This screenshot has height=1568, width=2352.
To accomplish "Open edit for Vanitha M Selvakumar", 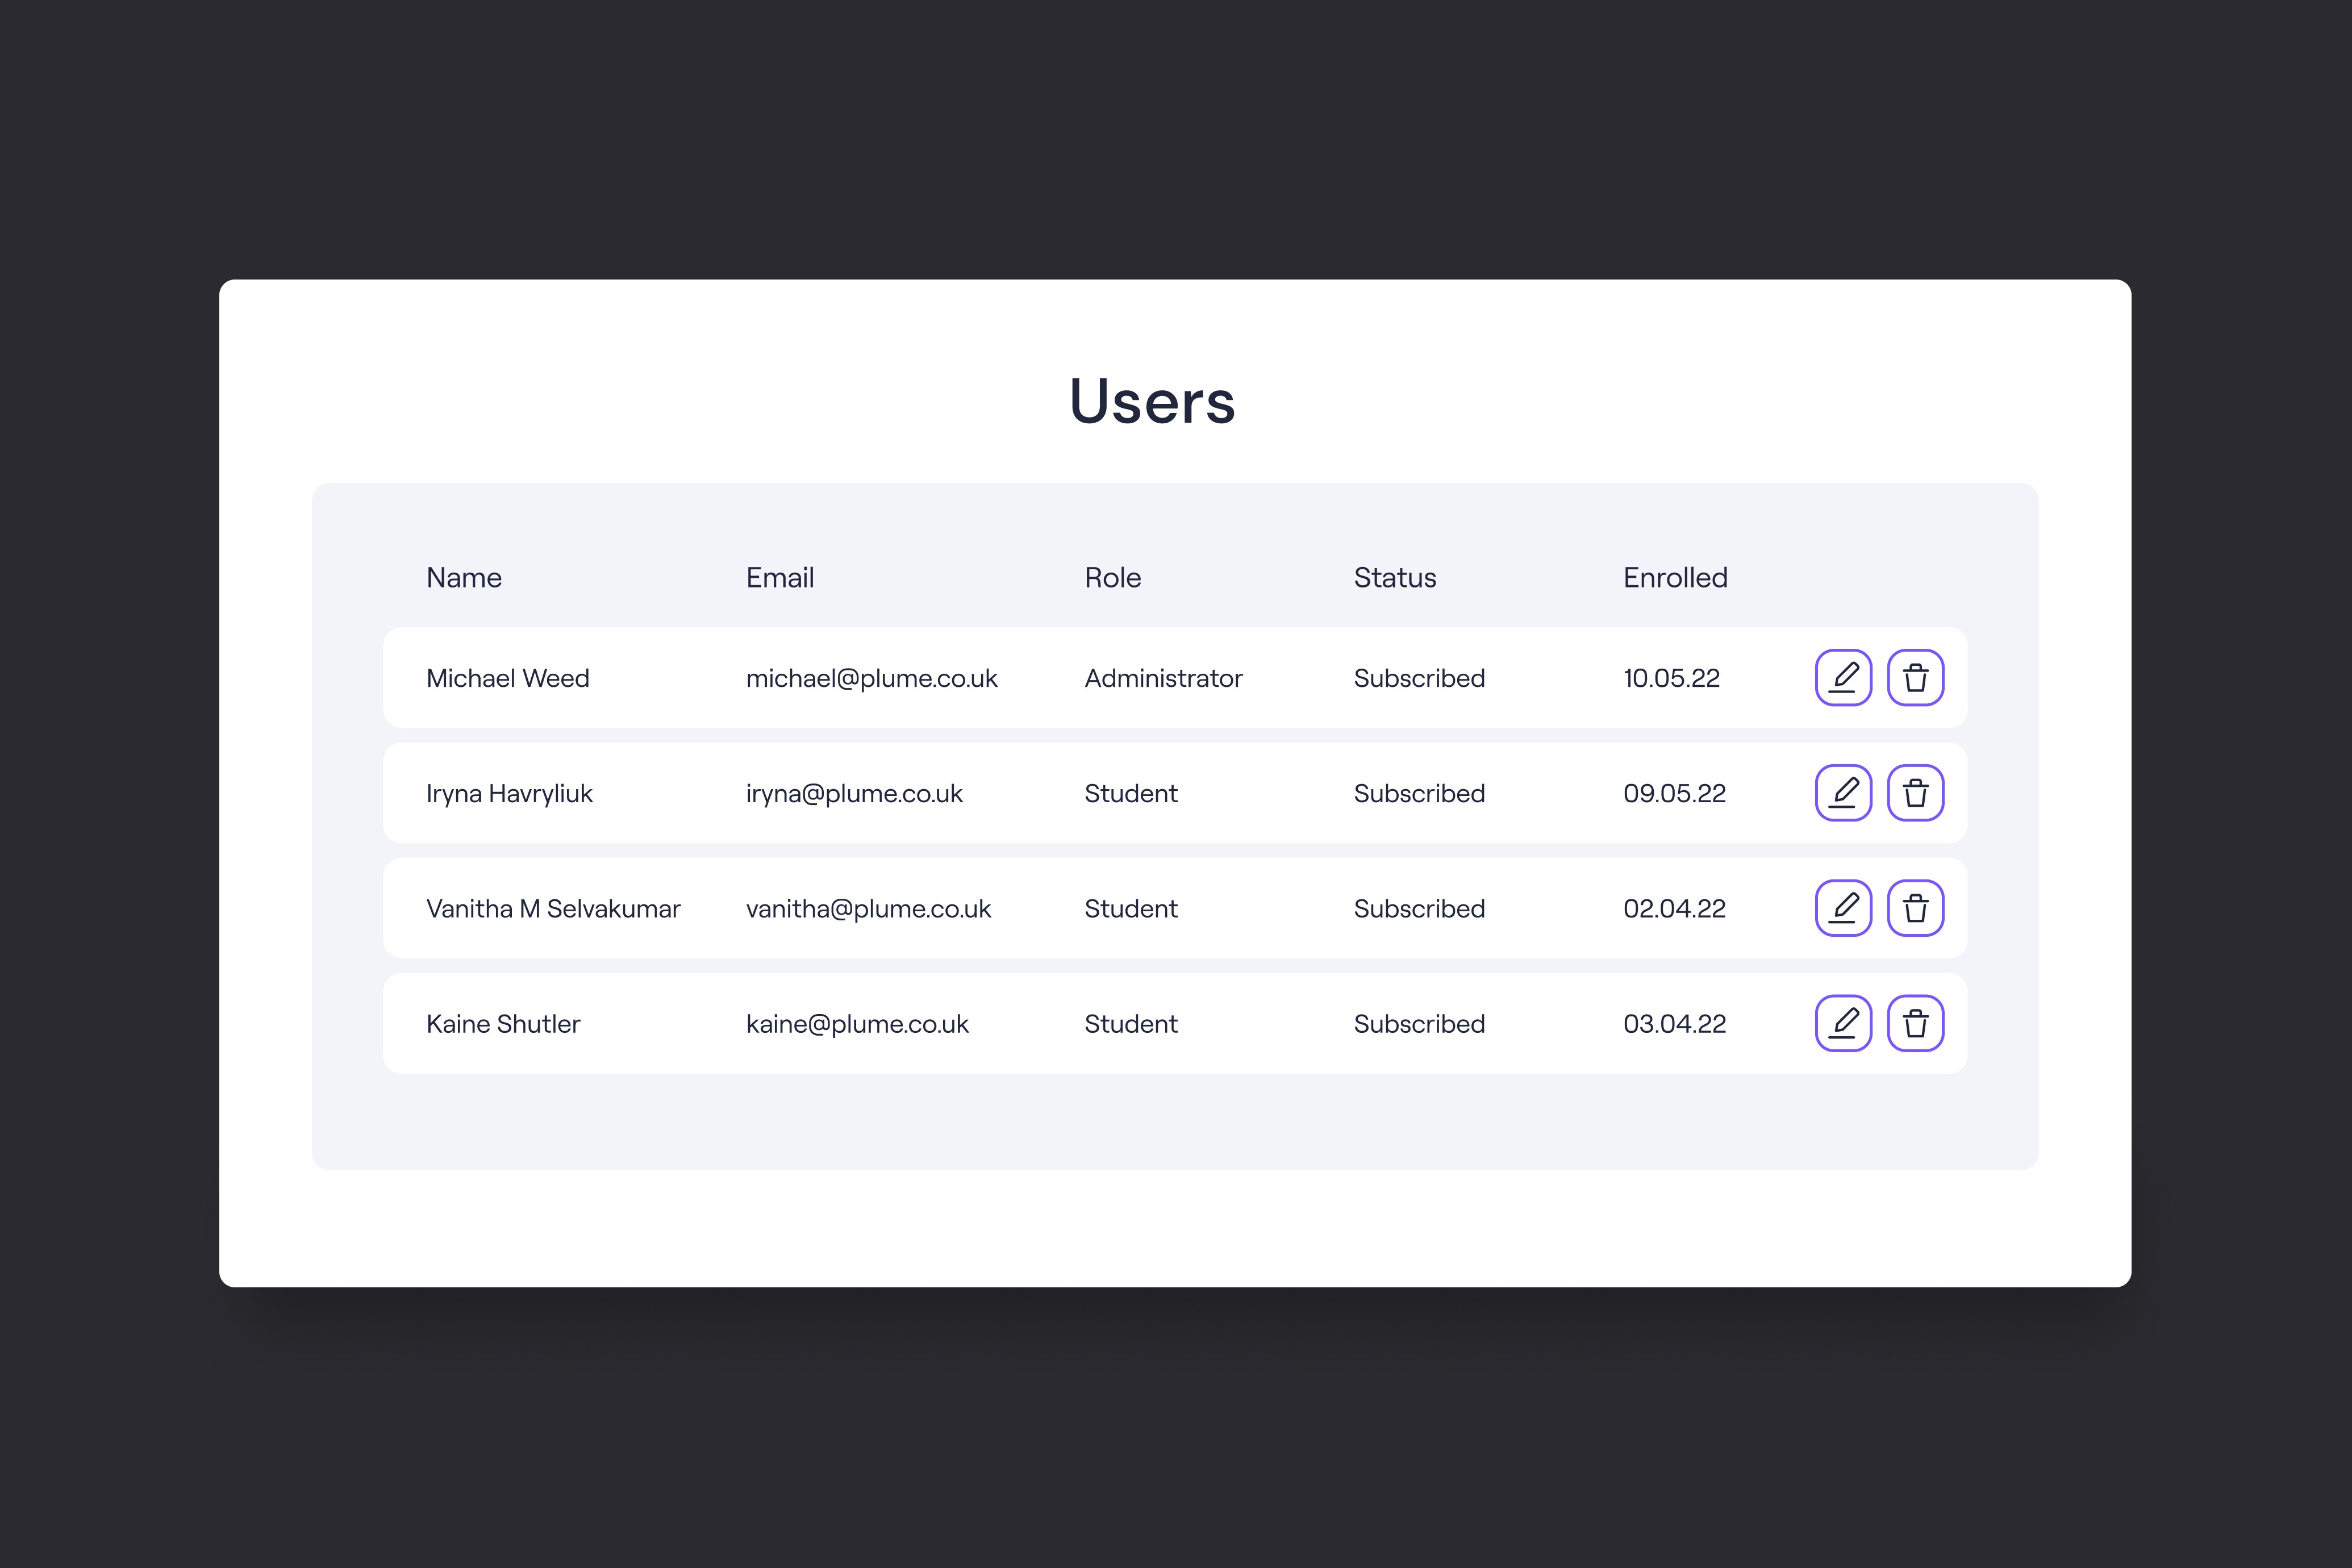I will click(x=1843, y=908).
